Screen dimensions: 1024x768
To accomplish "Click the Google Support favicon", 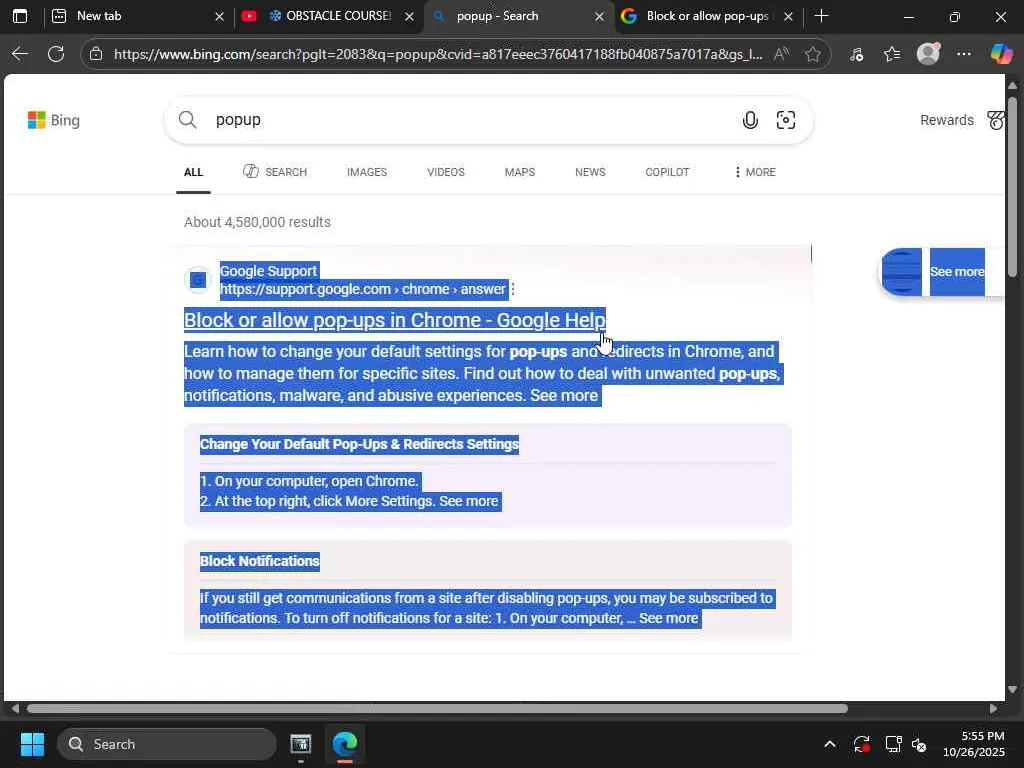I will (x=198, y=280).
